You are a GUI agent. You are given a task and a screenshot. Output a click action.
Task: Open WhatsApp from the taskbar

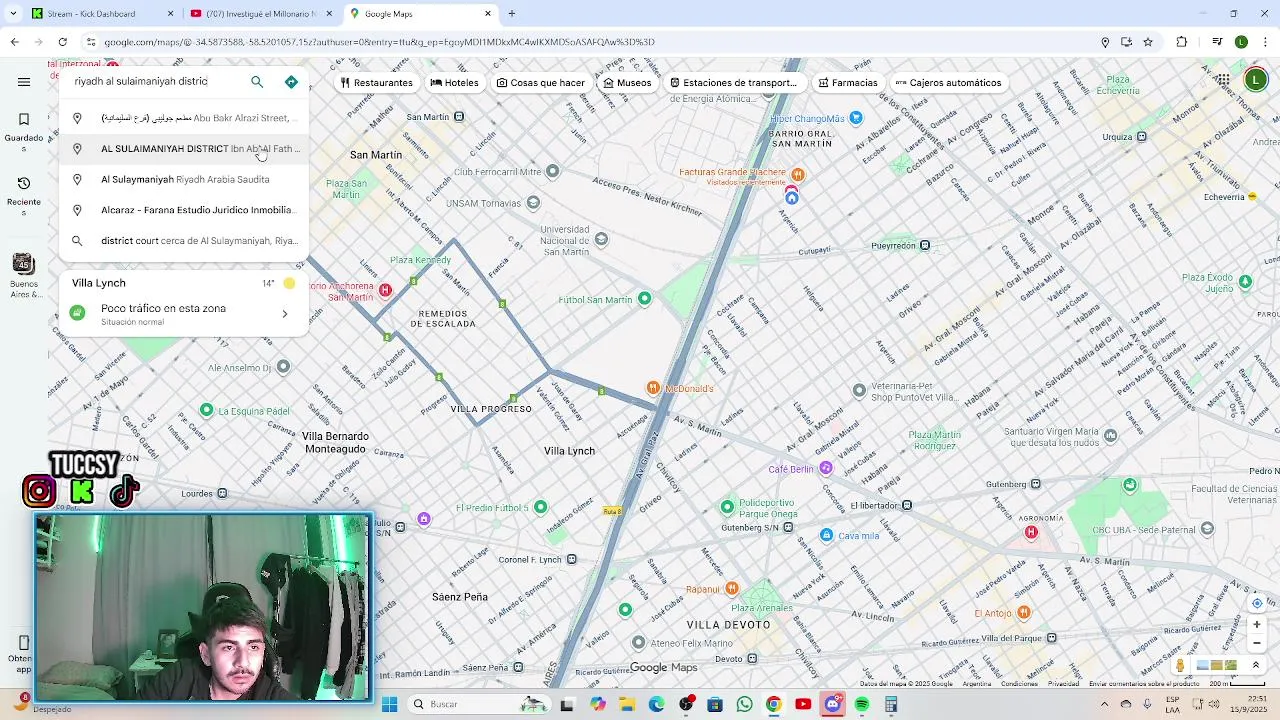point(744,704)
